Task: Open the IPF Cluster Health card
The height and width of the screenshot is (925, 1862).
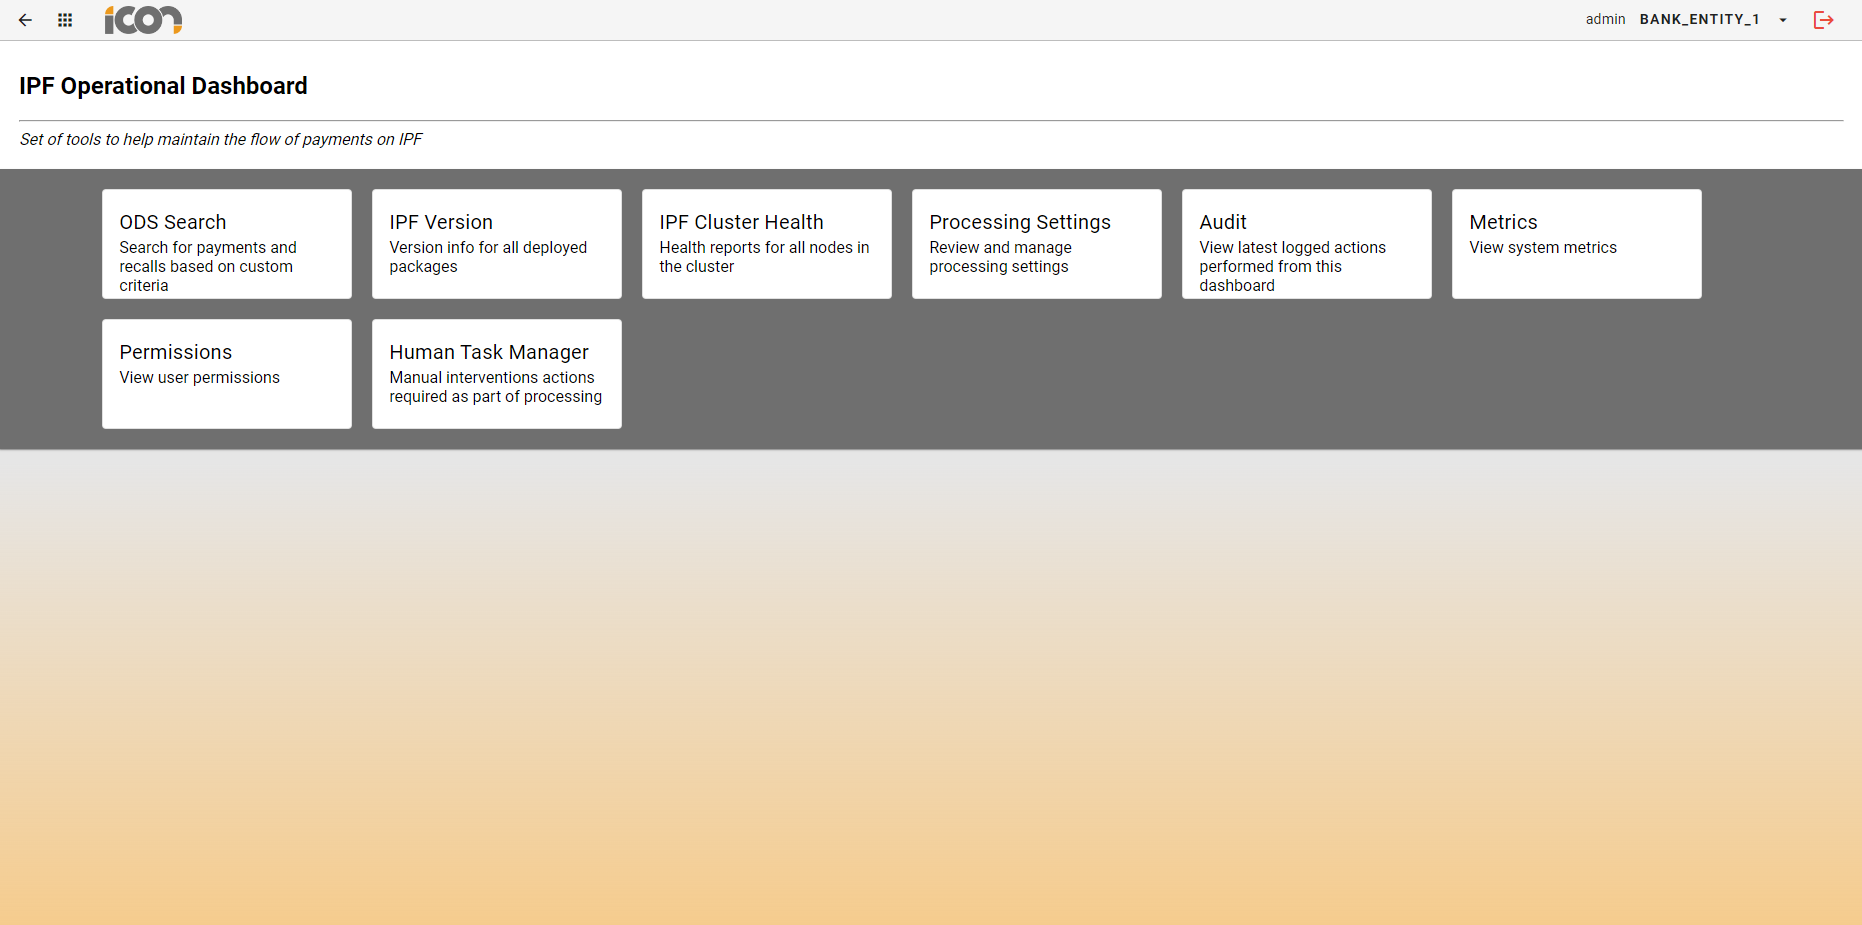Action: [x=766, y=243]
